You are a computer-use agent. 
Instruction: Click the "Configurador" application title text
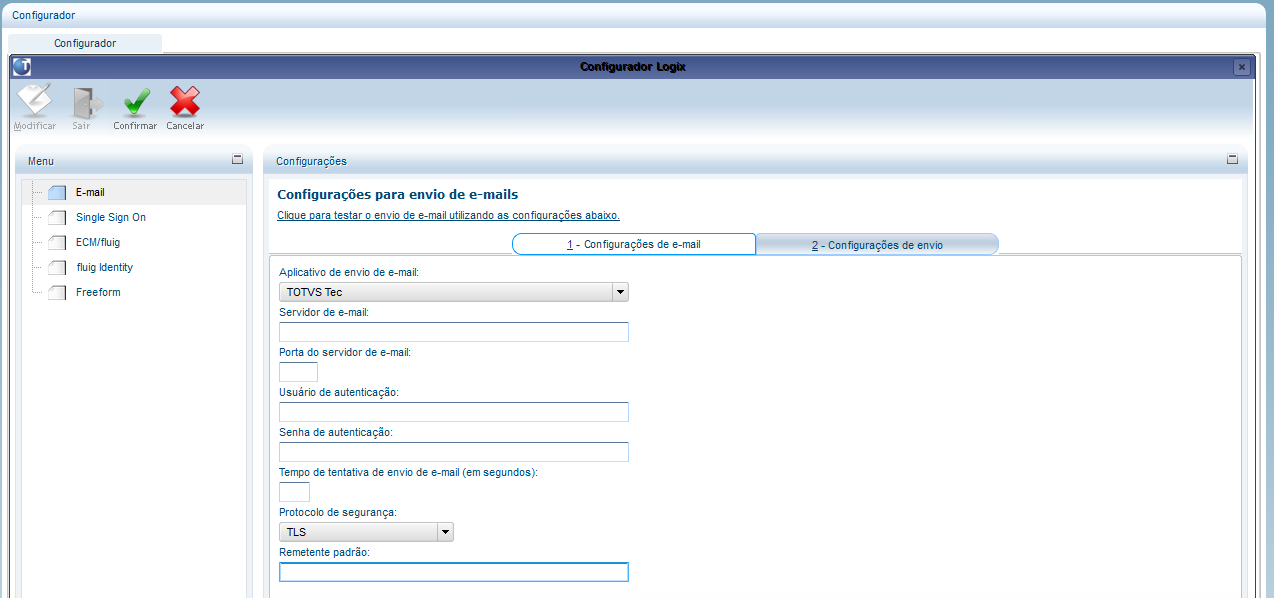point(43,15)
